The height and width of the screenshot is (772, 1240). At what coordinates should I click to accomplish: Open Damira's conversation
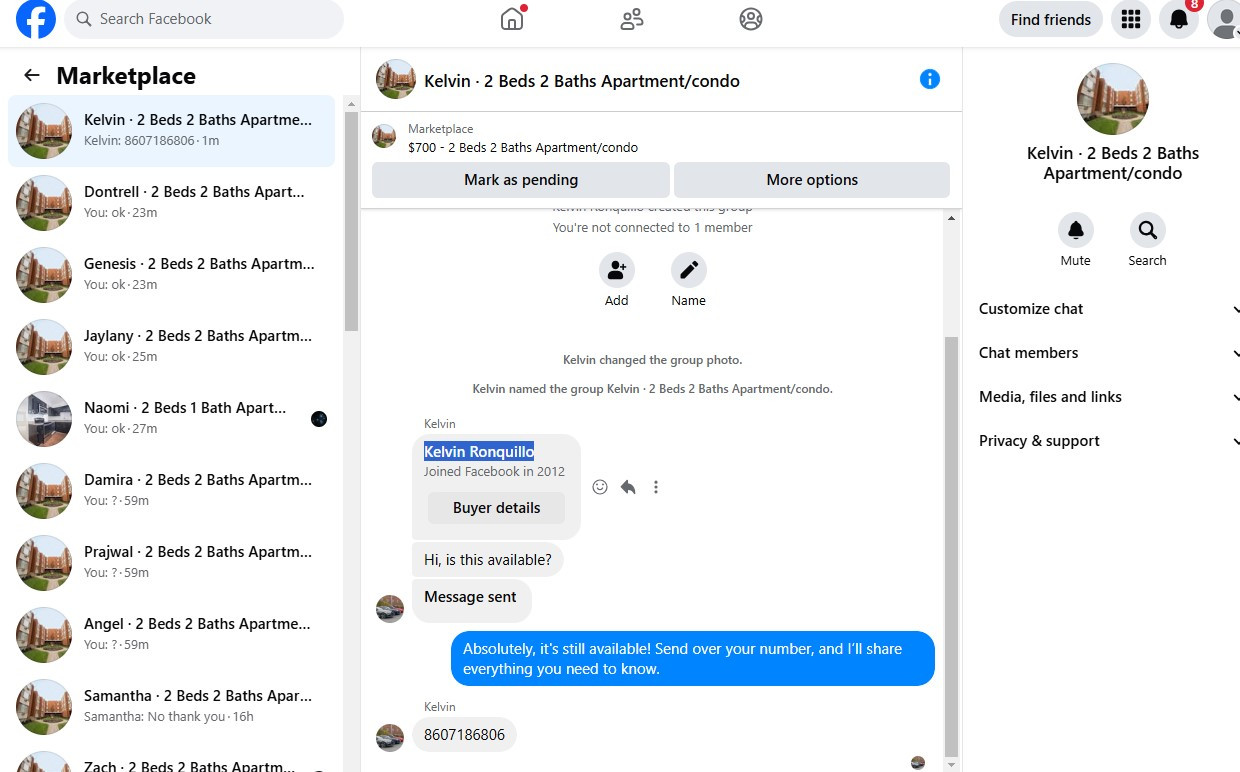171,491
